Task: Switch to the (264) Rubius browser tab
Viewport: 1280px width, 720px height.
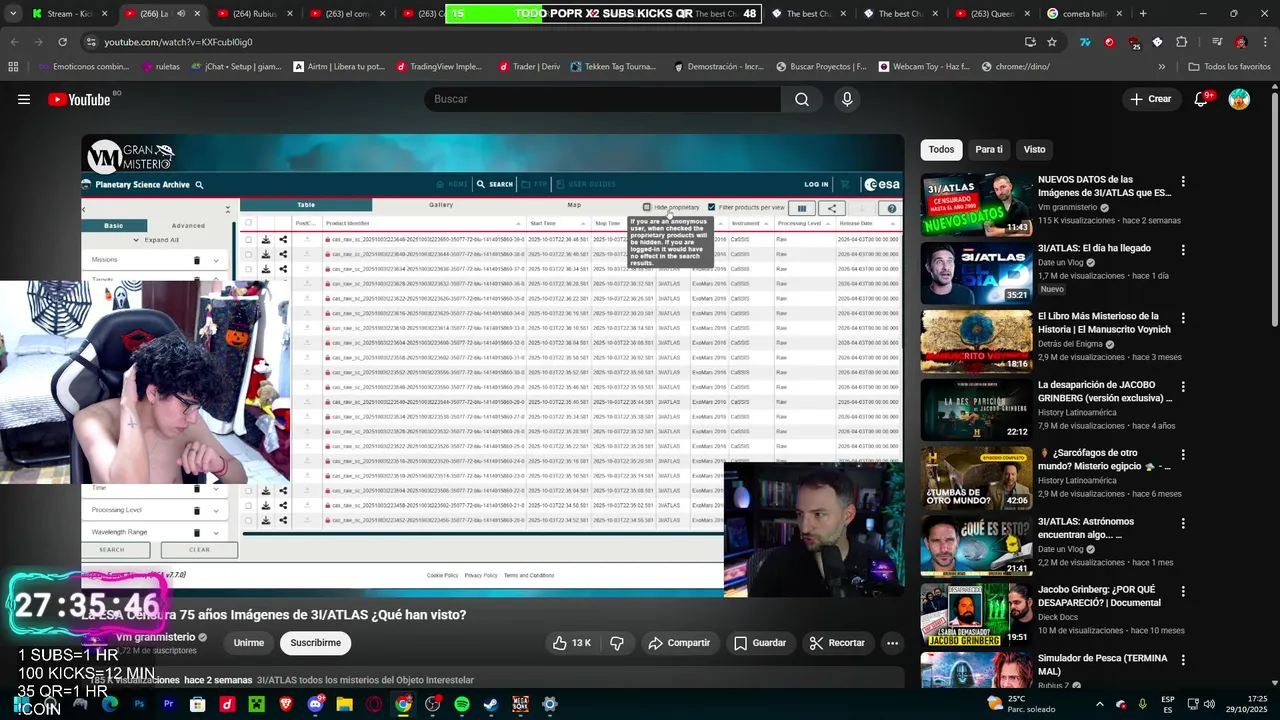Action: 255,14
